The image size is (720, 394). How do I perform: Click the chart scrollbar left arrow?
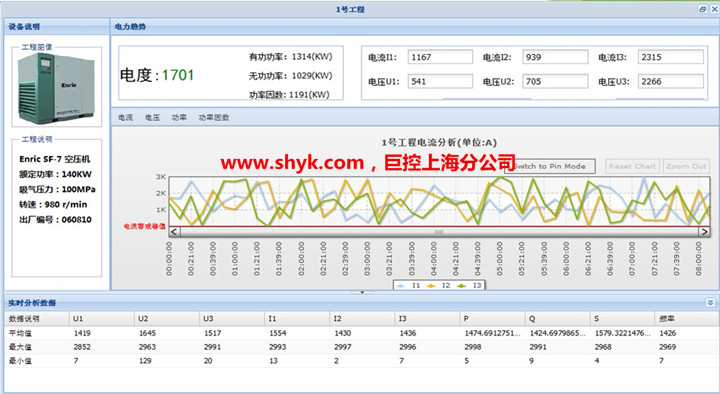click(174, 232)
